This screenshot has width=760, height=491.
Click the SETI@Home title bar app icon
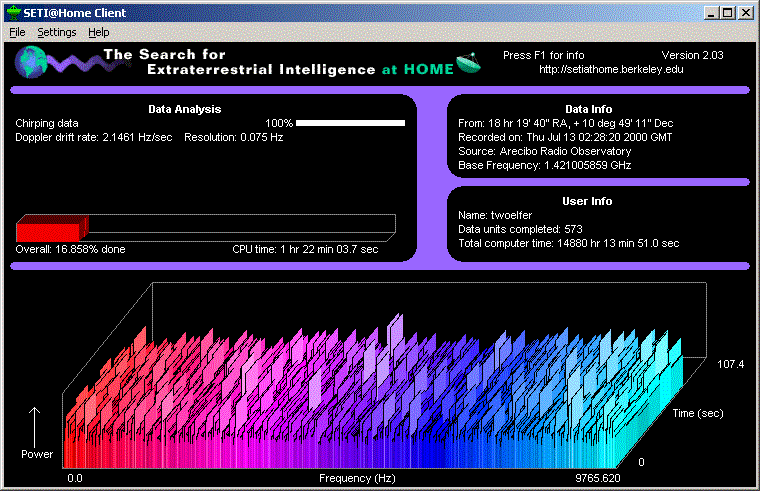tap(14, 13)
